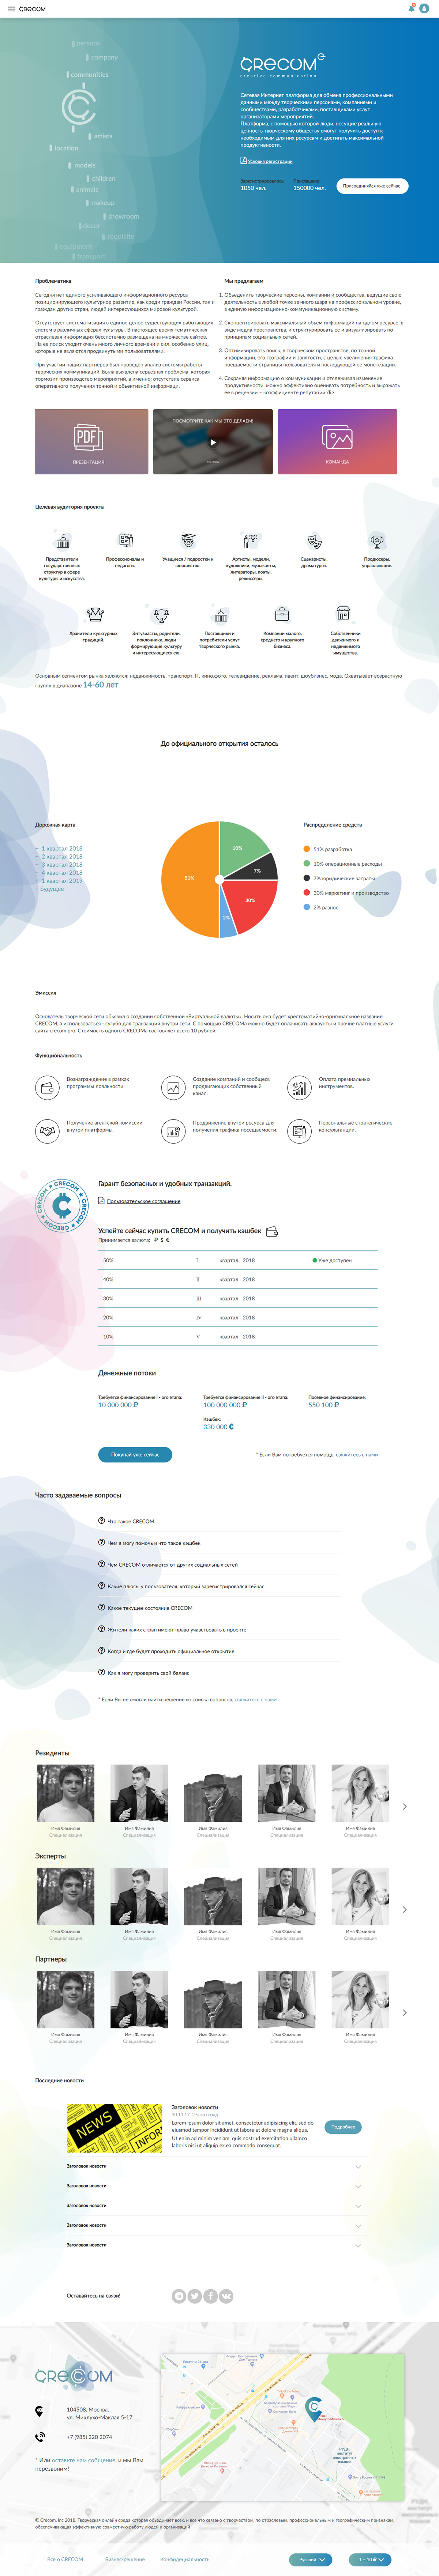
Task: Open the «1 = 10 ₽» currency dropdown
Action: pos(370,2560)
